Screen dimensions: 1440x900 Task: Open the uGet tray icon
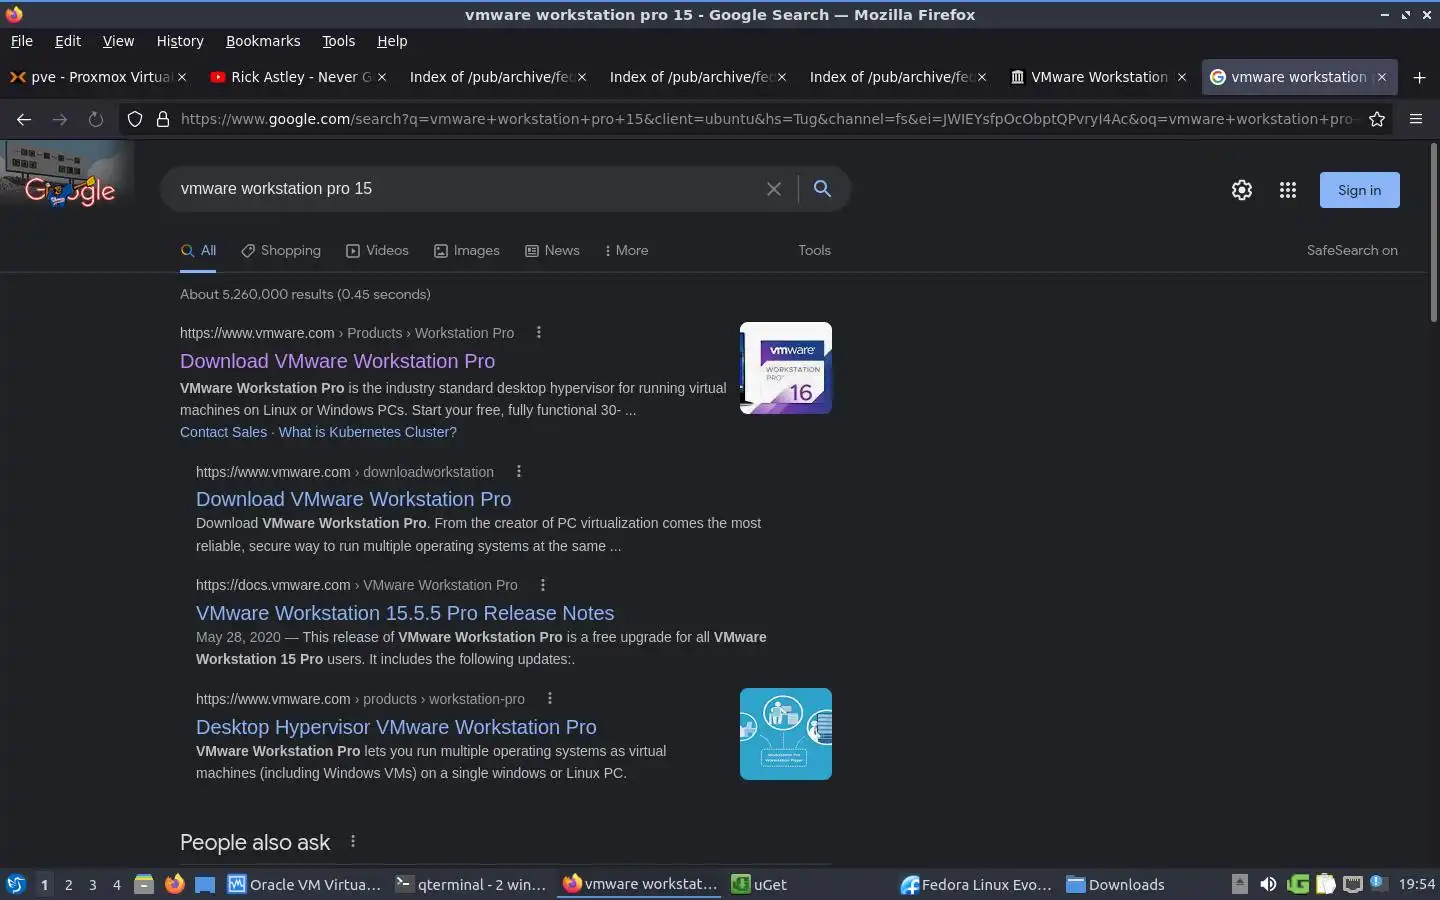tap(1298, 884)
